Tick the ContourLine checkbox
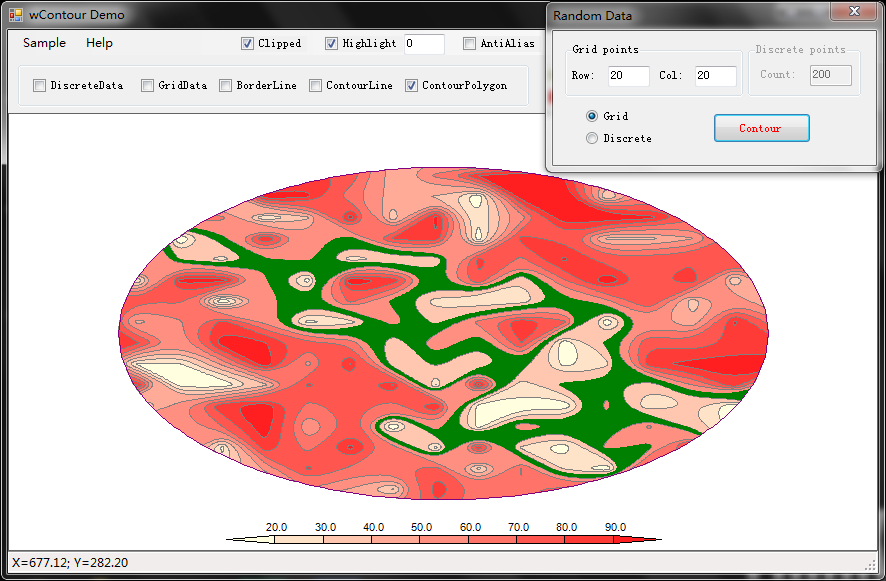Image resolution: width=886 pixels, height=581 pixels. coord(315,86)
